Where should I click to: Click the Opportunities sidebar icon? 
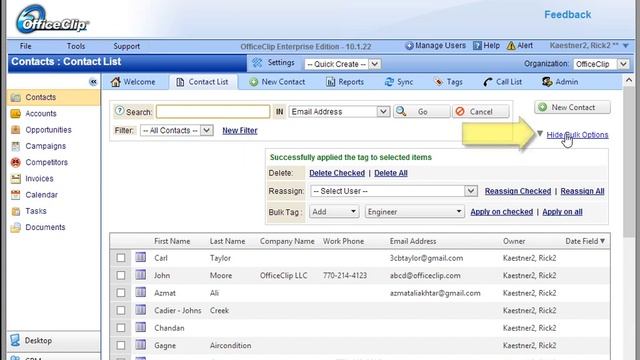click(16, 130)
